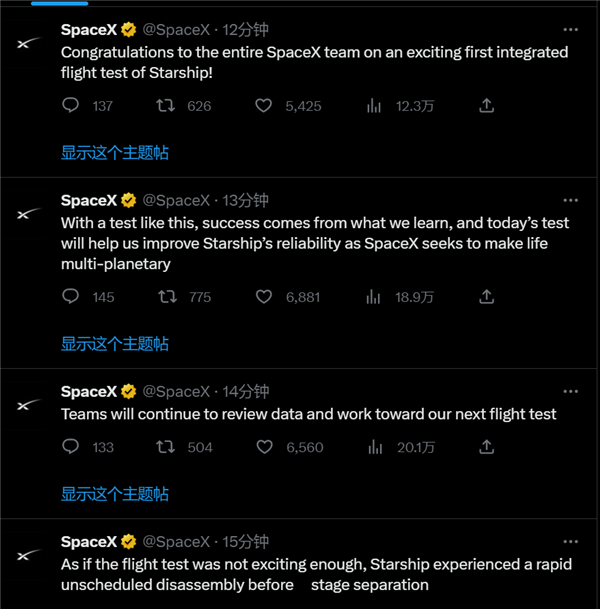Share the Teams will continue review tweet
Viewport: 600px width, 609px height.
pos(486,447)
